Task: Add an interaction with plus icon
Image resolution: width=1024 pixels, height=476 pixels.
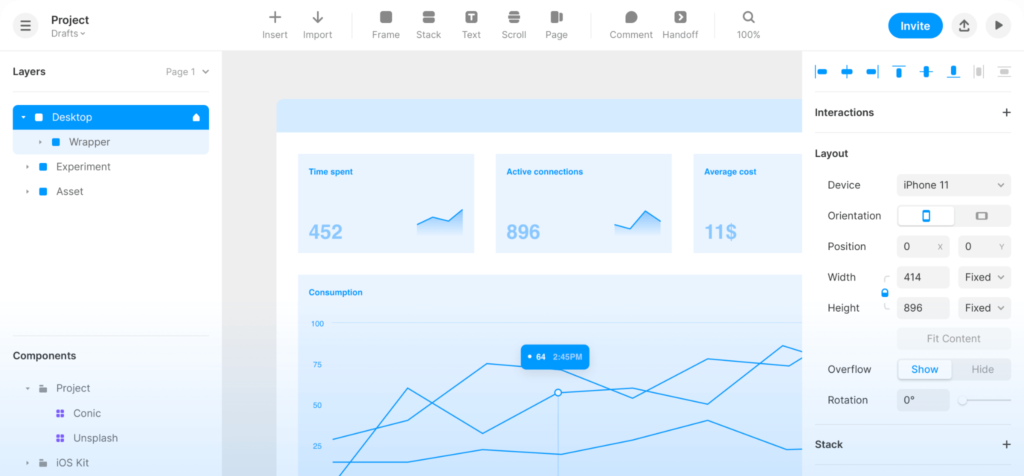Action: [x=1006, y=112]
